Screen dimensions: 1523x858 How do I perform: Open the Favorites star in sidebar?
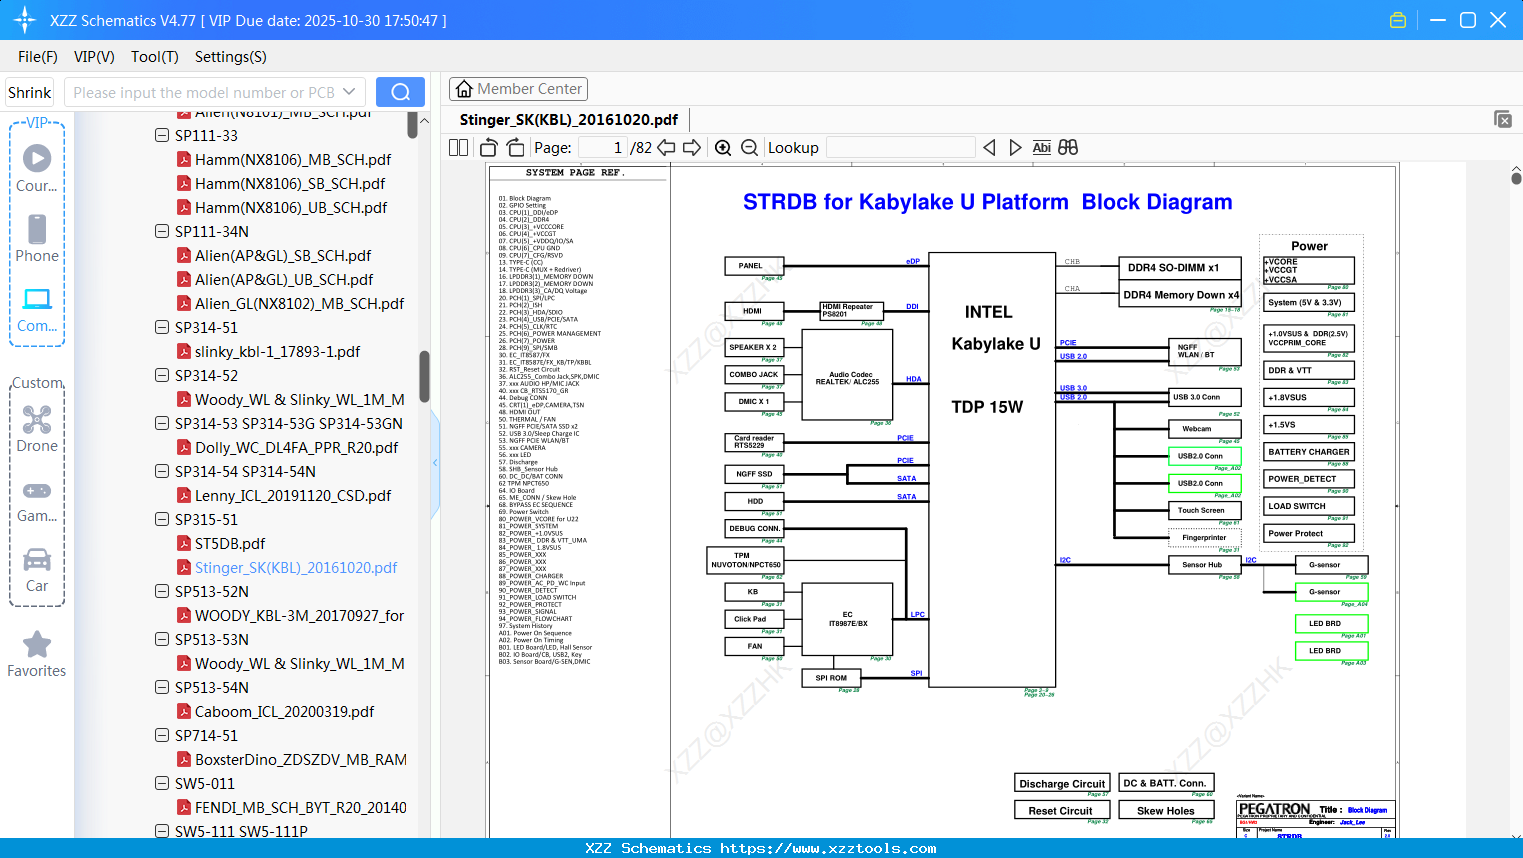coord(37,645)
